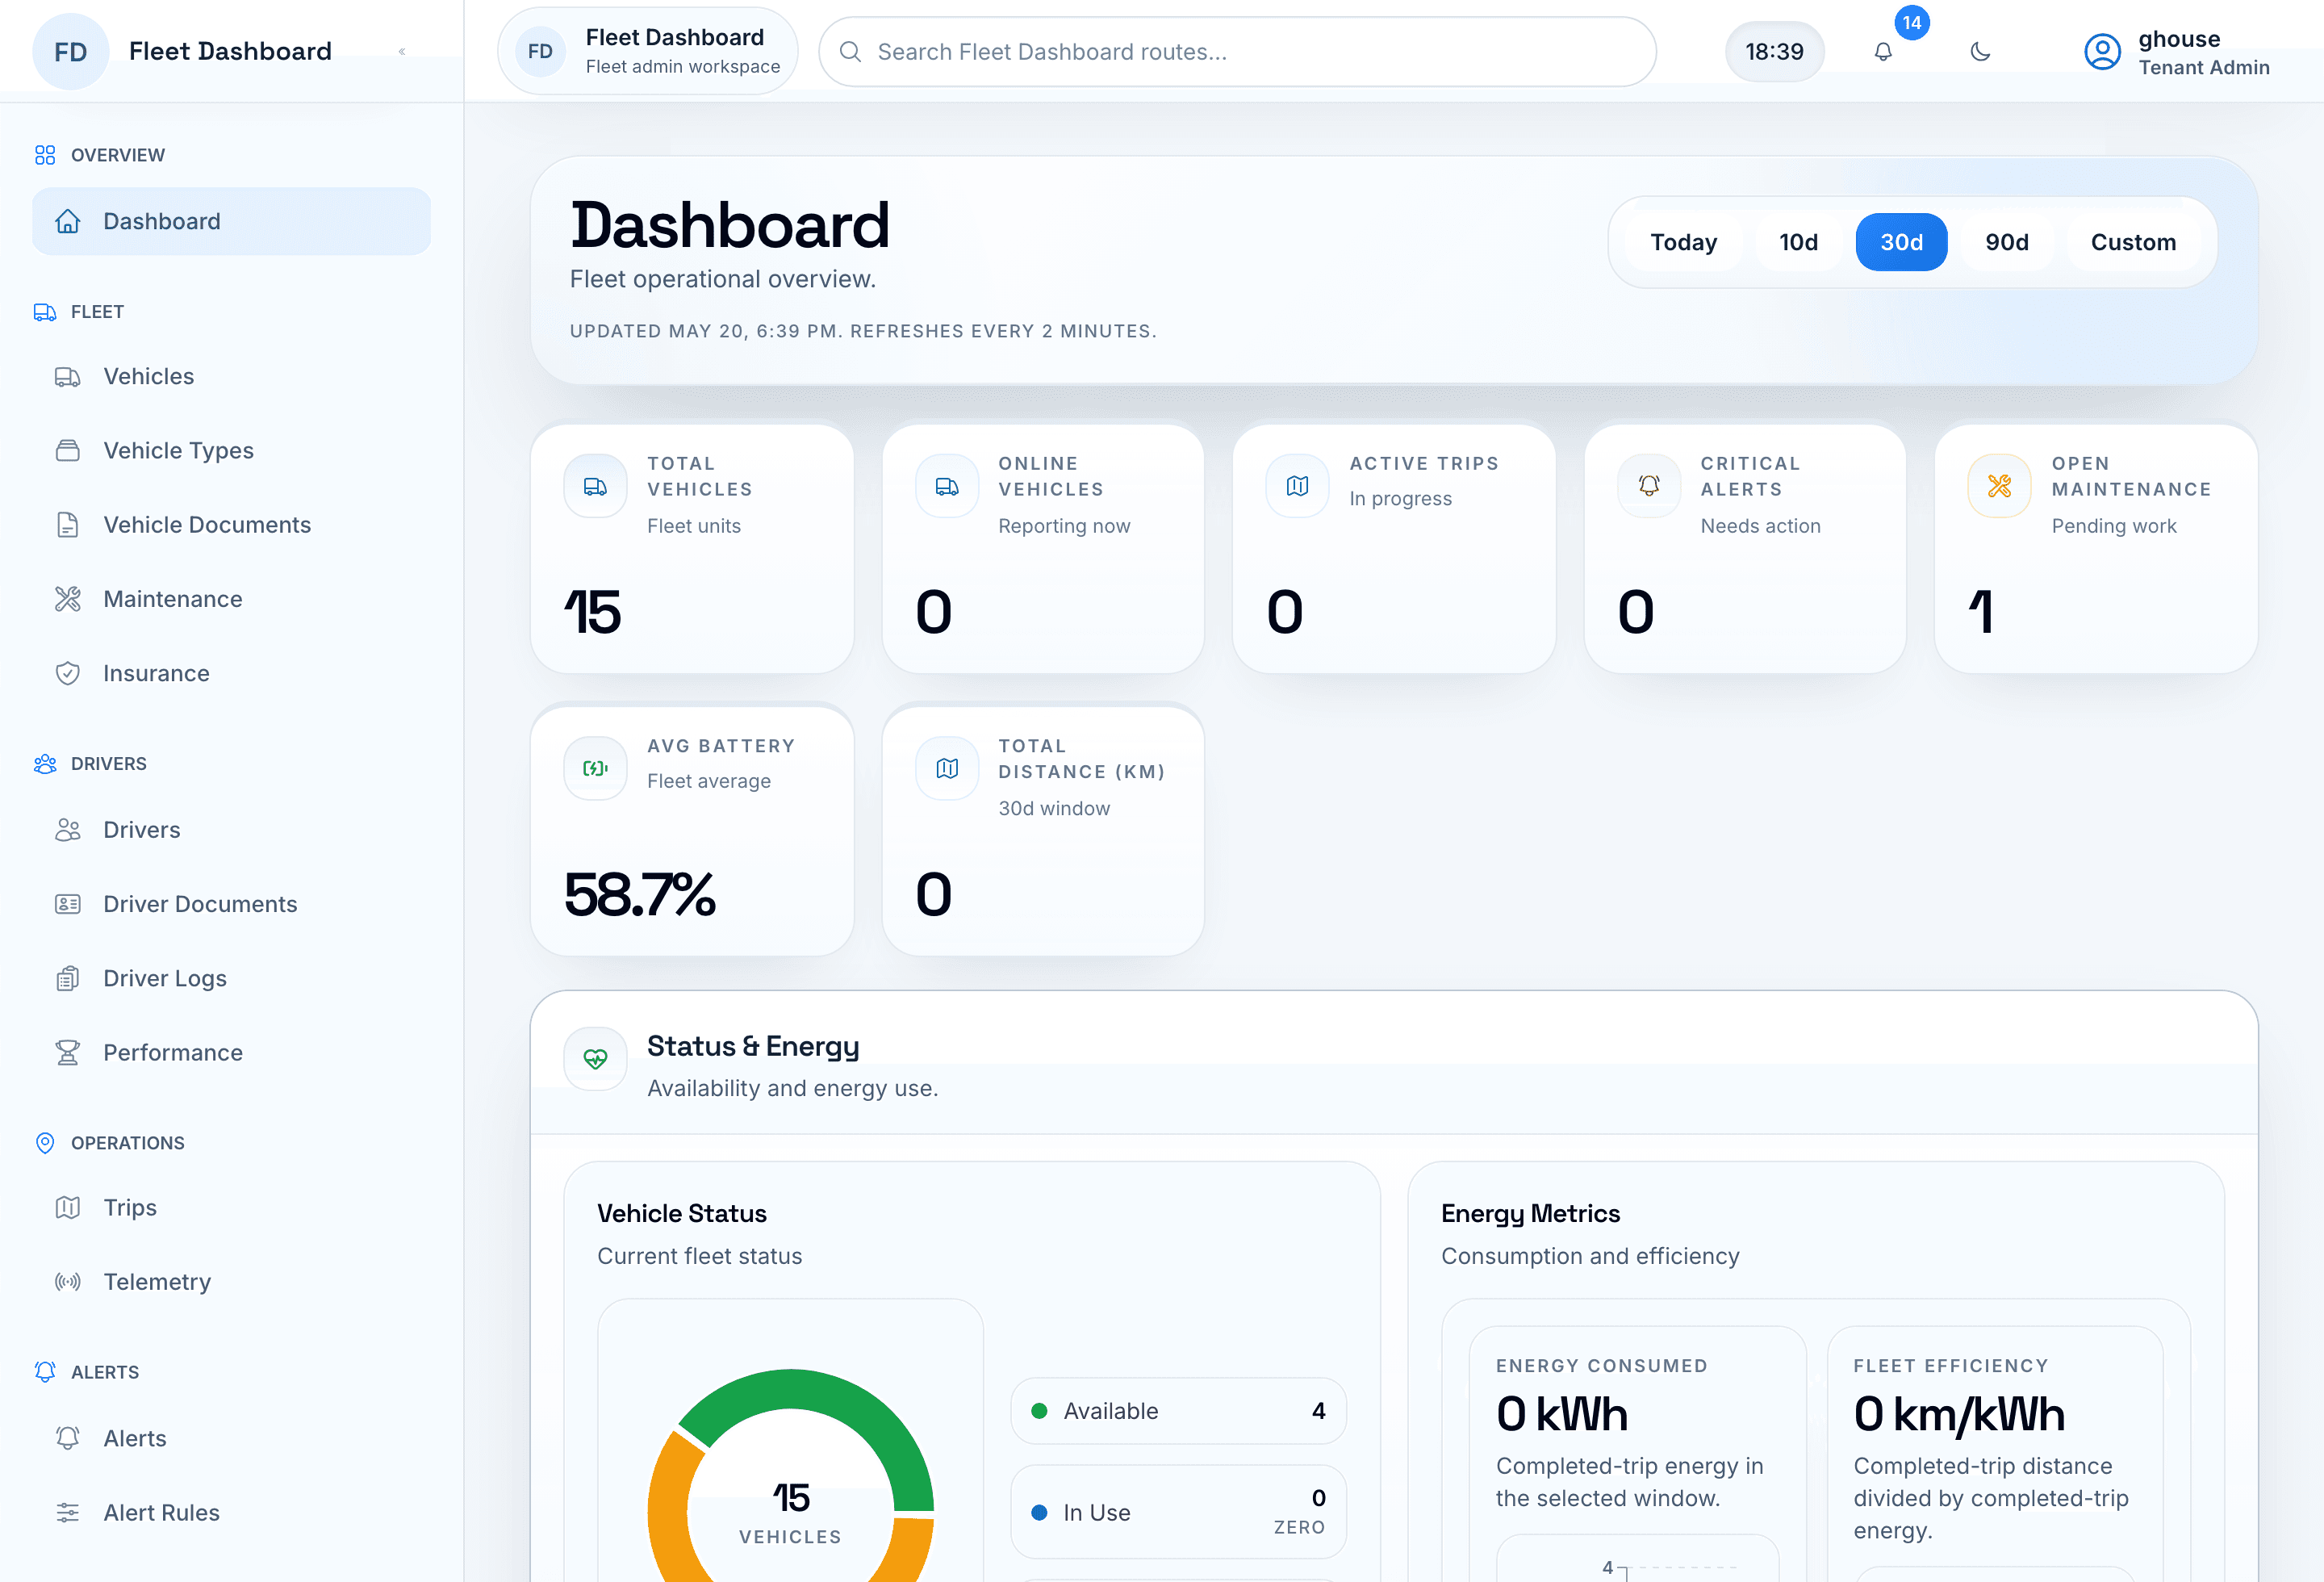Screen dimensions: 2324x1582
Task: Select the Available status row
Action: pos(1178,1411)
